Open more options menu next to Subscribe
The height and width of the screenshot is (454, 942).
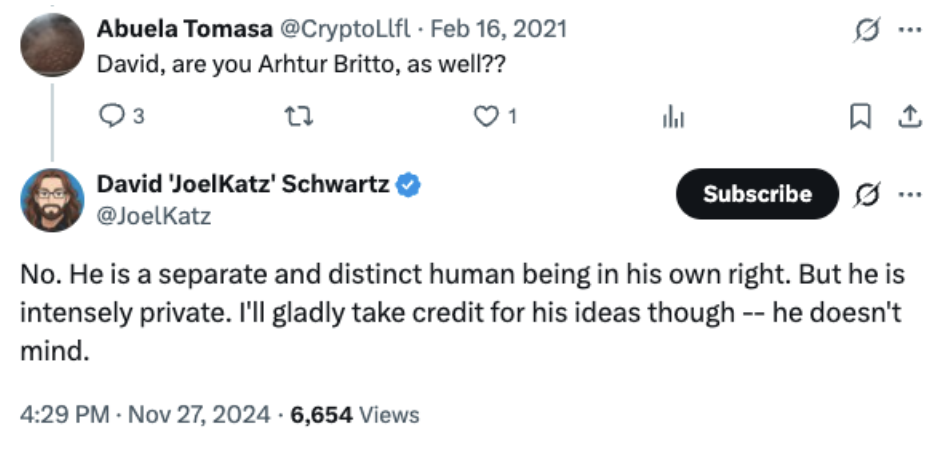click(x=908, y=193)
